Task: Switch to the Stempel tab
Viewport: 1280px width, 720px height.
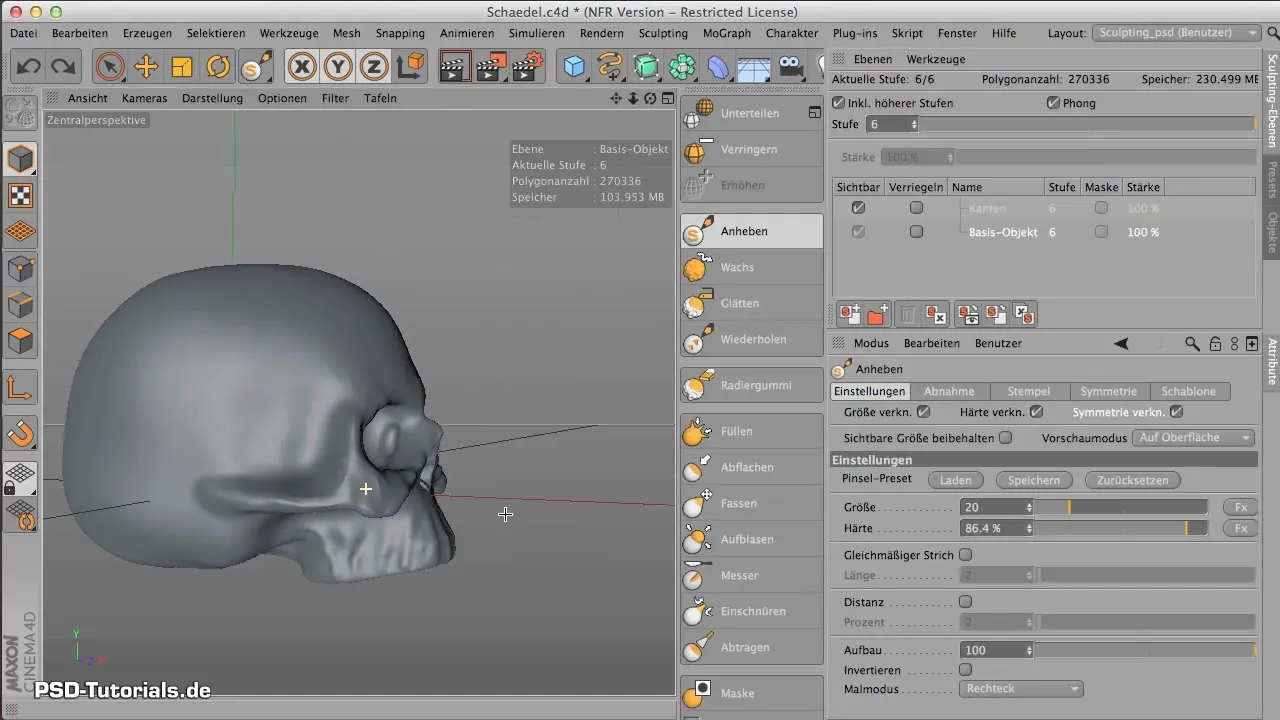Action: point(1029,392)
